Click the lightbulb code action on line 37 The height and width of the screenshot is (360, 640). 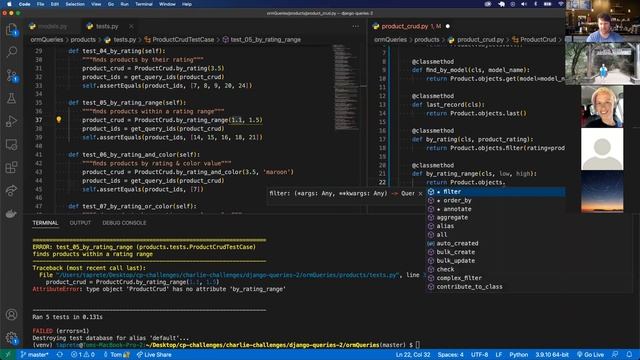pyautogui.click(x=59, y=120)
